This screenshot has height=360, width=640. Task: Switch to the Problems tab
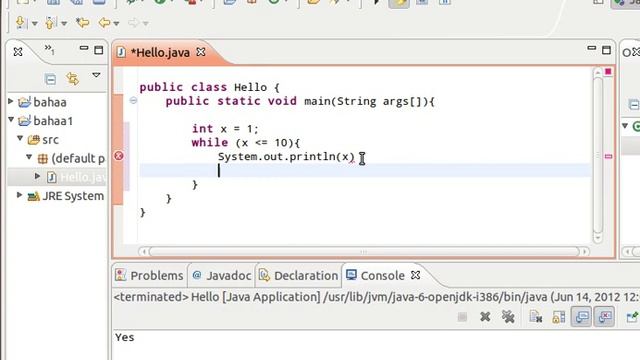tap(149, 276)
